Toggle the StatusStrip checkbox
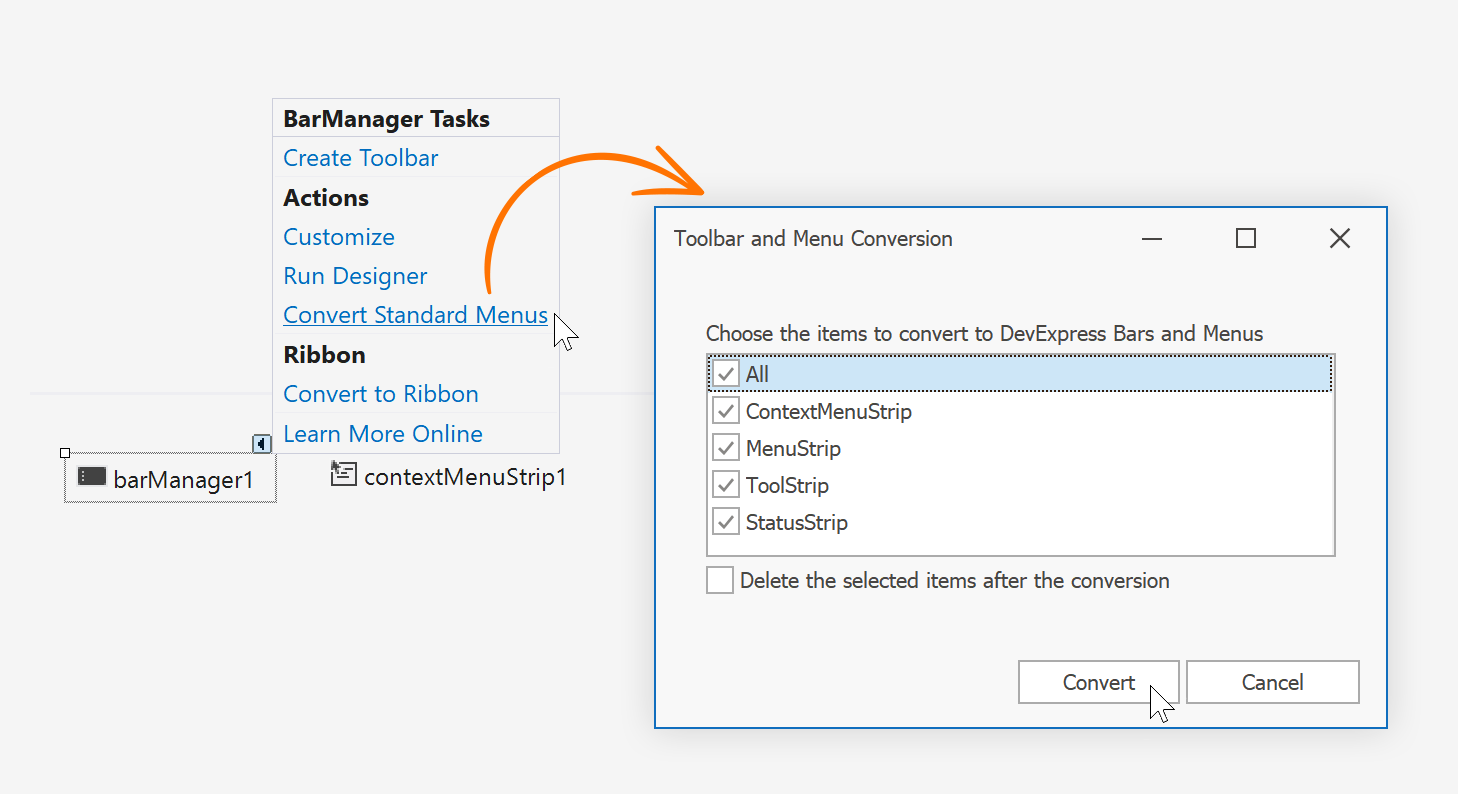Image resolution: width=1458 pixels, height=794 pixels. (726, 522)
